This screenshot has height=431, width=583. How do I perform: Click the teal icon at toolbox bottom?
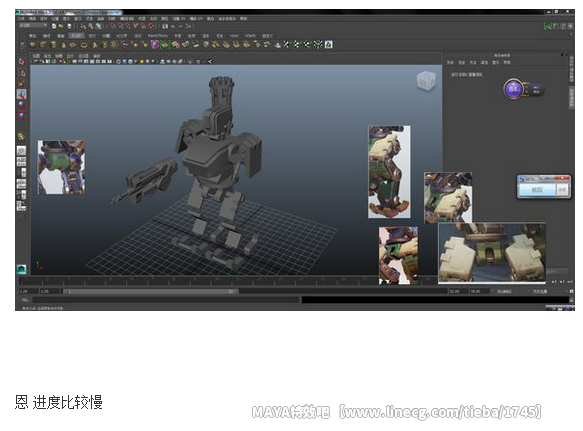pyautogui.click(x=21, y=269)
